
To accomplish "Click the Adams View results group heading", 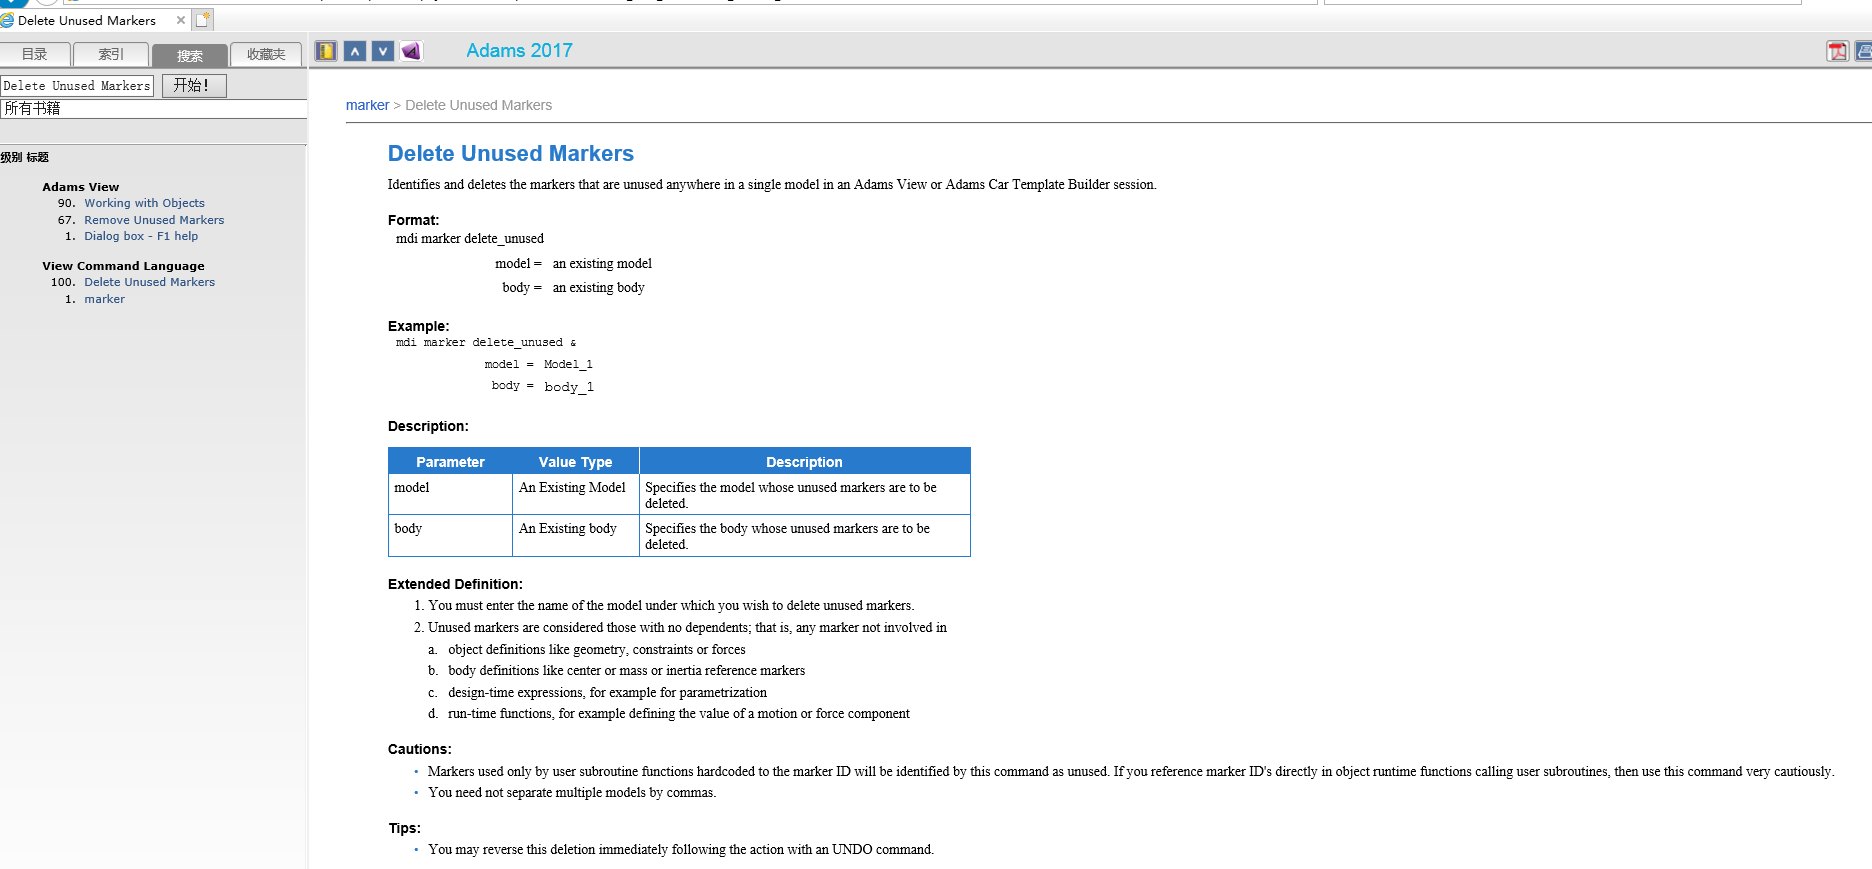I will coord(80,187).
